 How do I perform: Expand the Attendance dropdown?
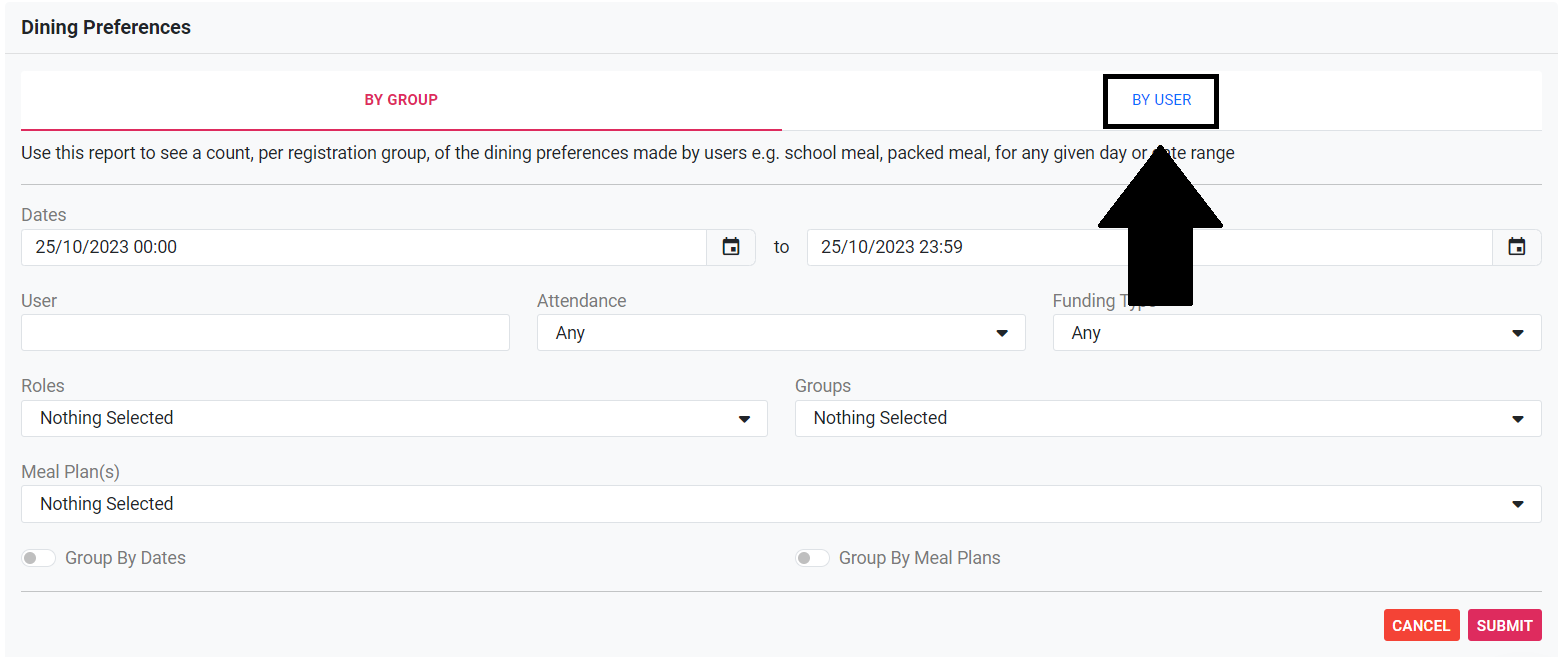(780, 333)
